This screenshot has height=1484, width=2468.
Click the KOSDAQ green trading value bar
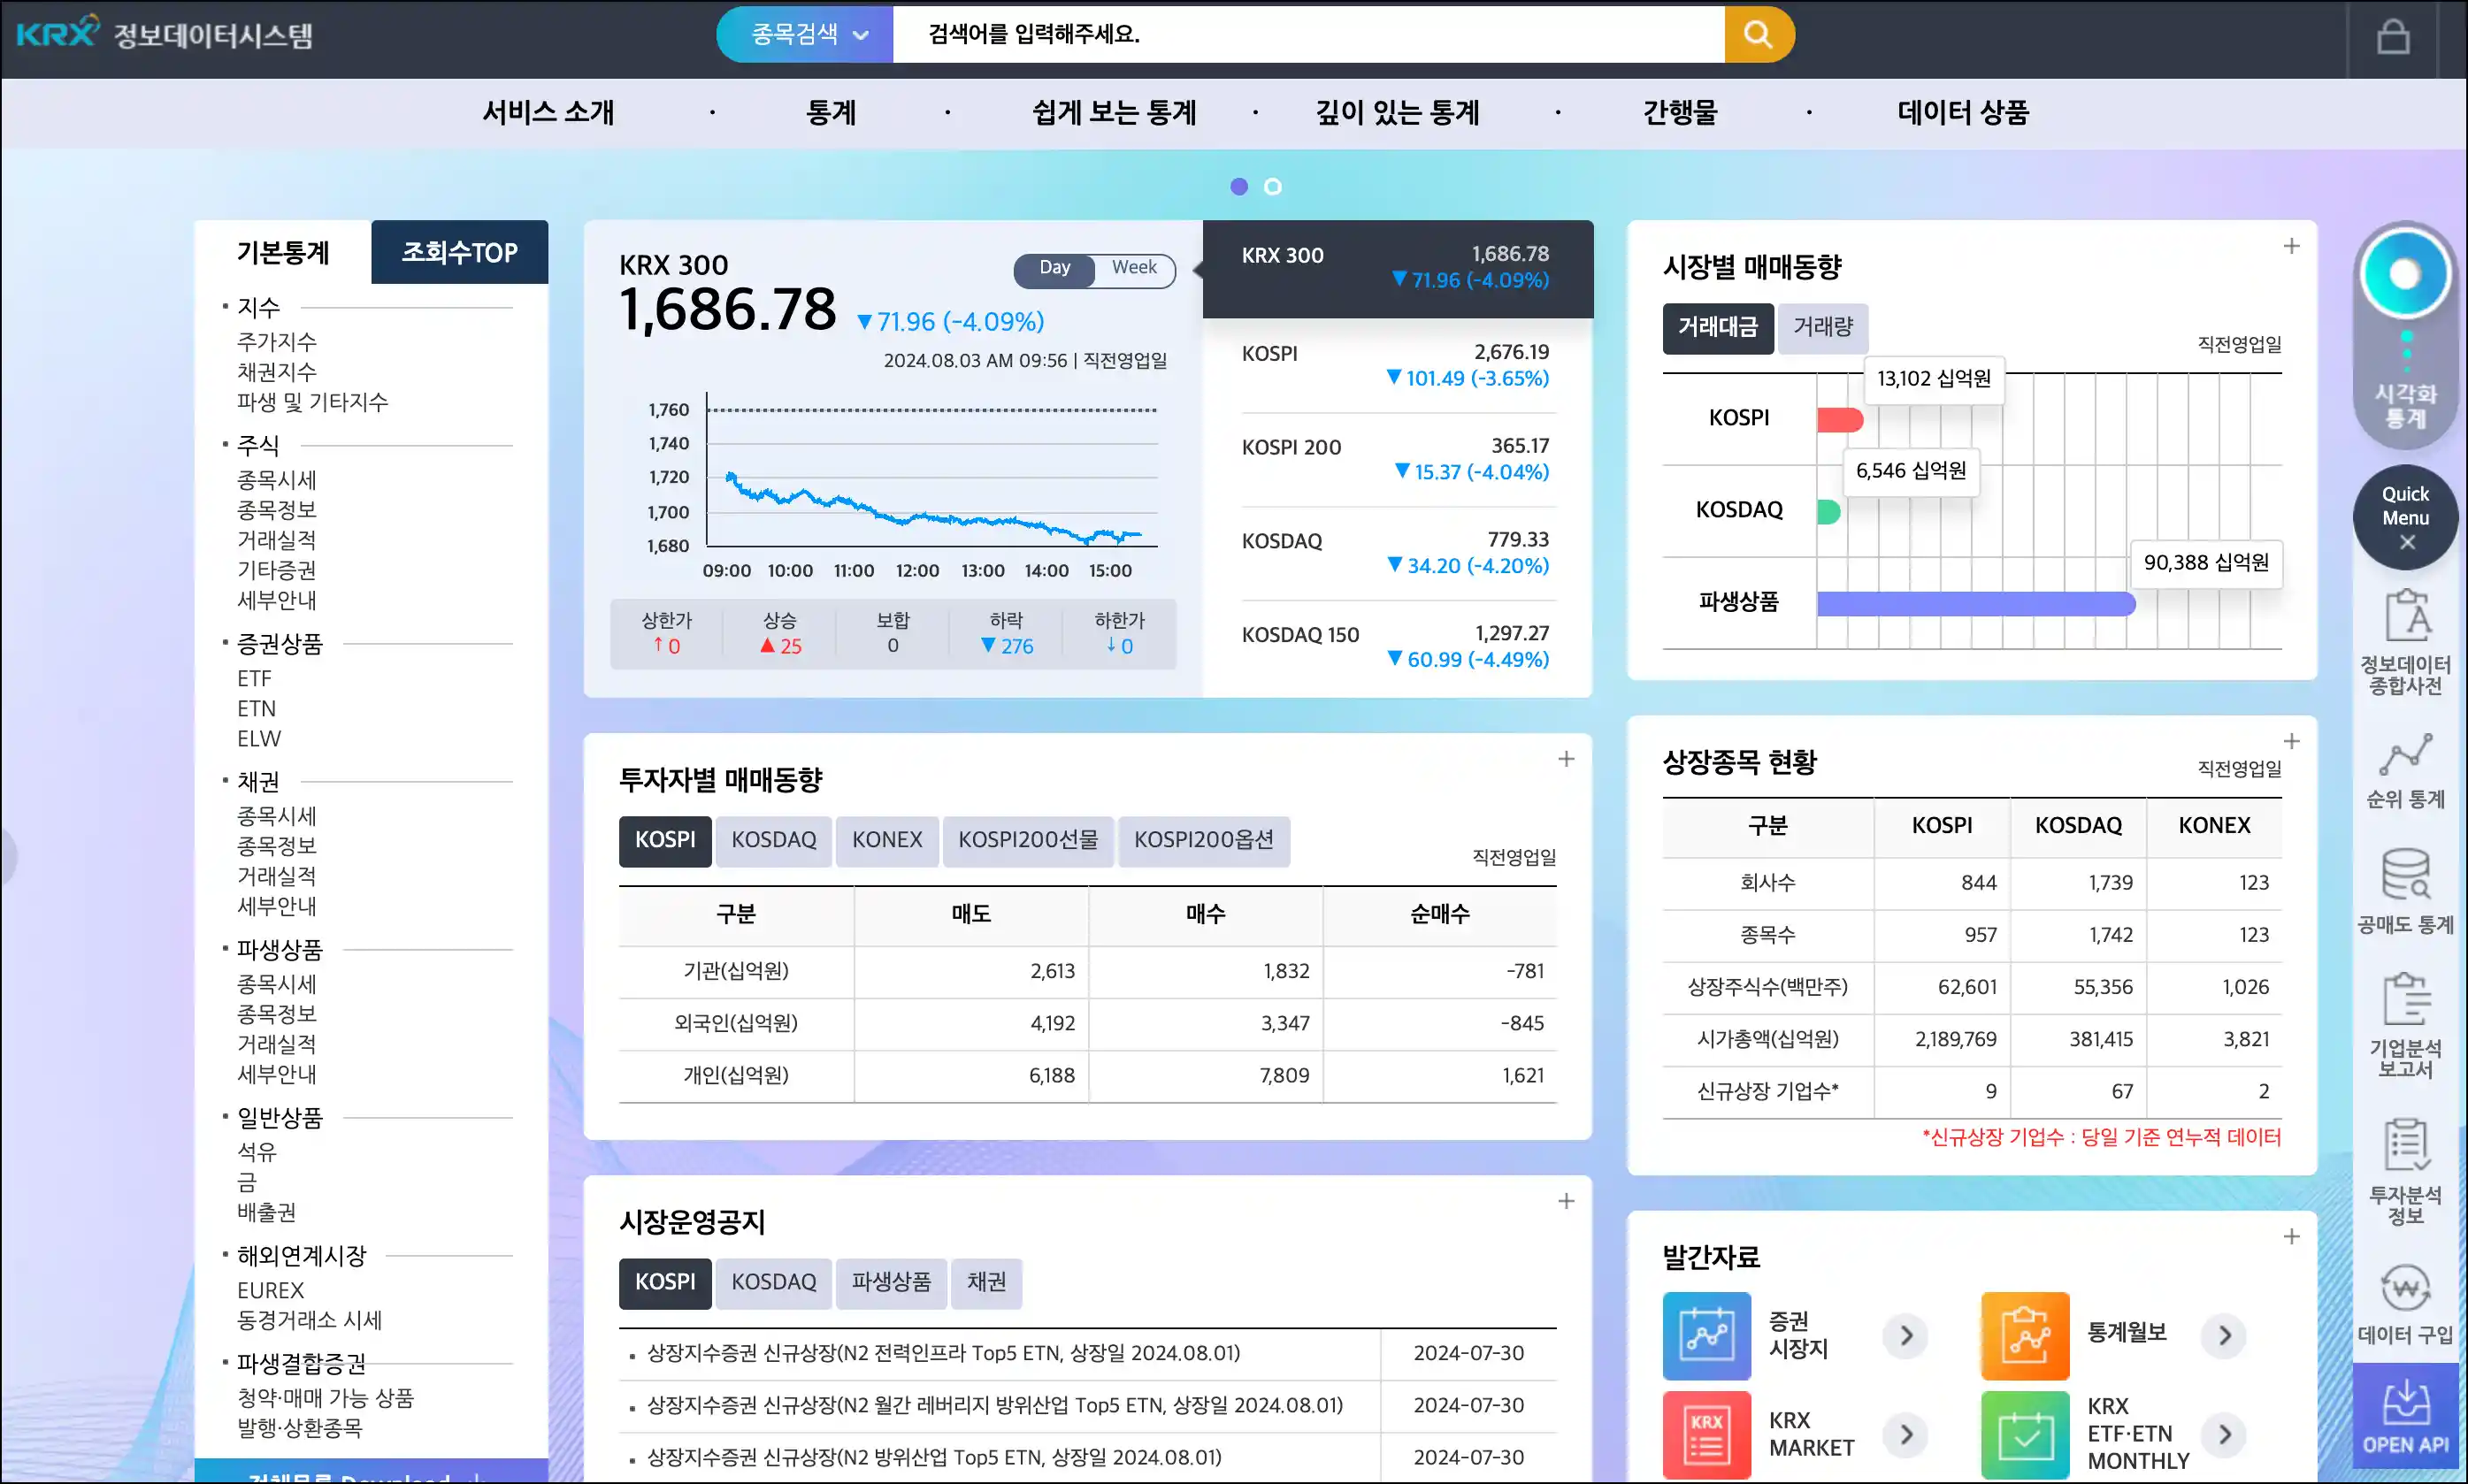coord(1828,512)
